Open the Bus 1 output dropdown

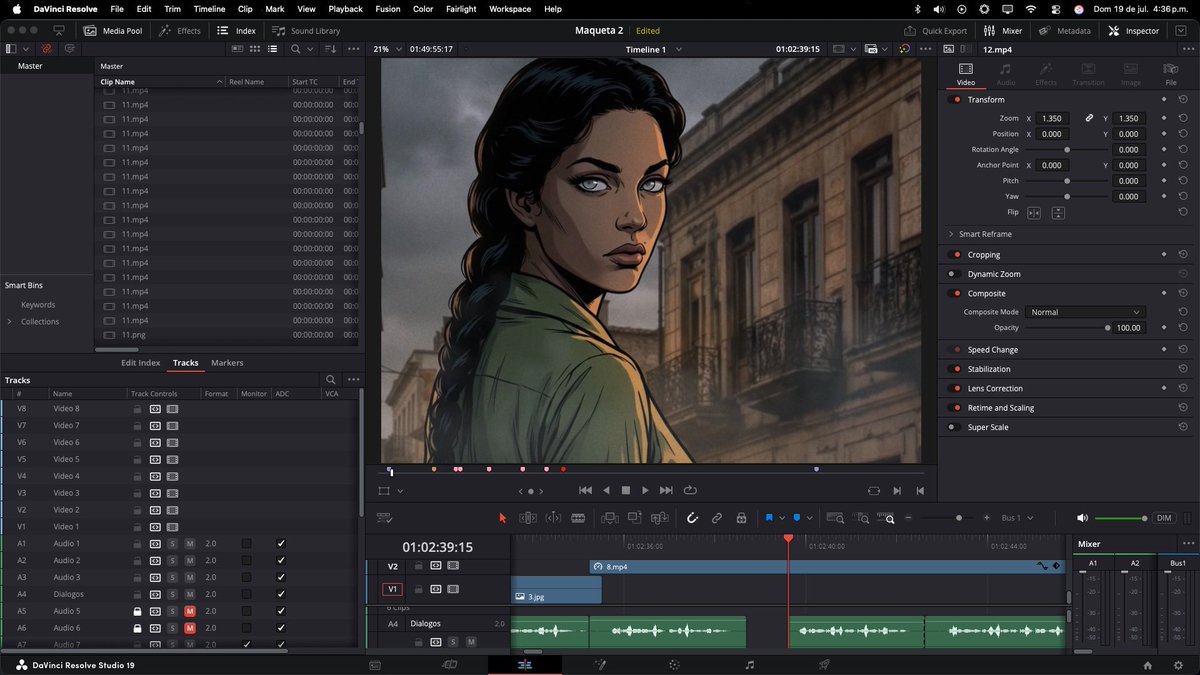coord(1018,518)
